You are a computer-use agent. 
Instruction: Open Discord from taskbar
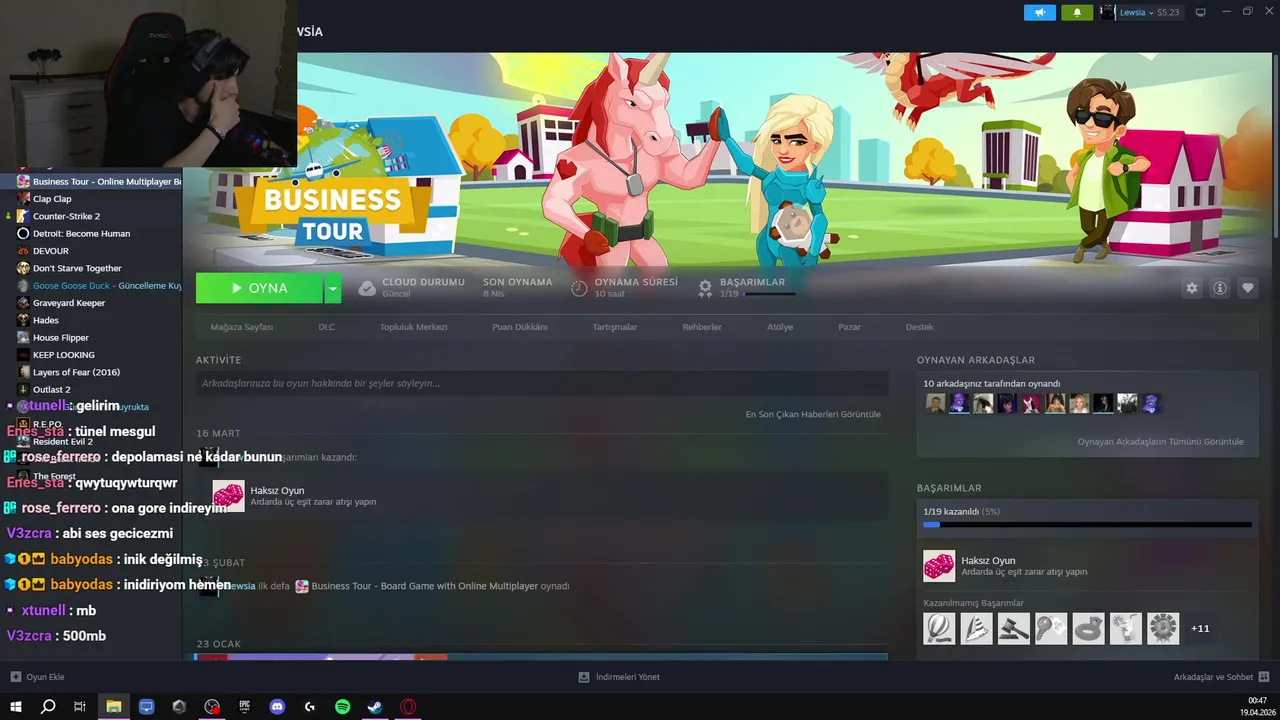[277, 707]
